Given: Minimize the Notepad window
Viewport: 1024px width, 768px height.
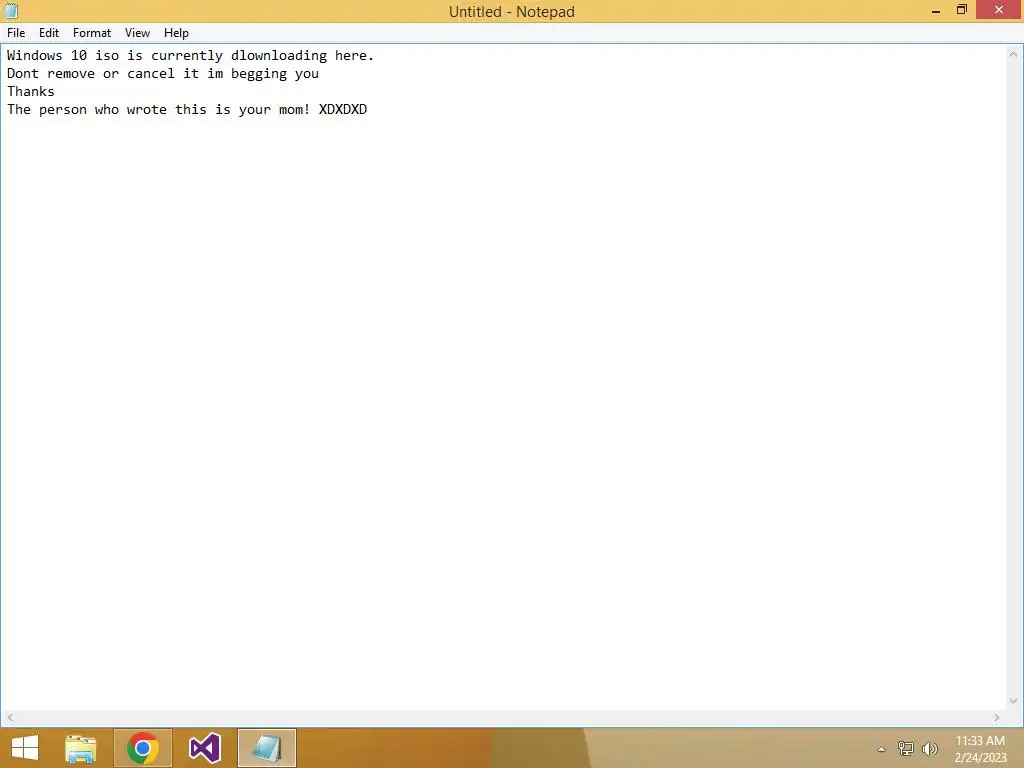Looking at the screenshot, I should [x=936, y=10].
